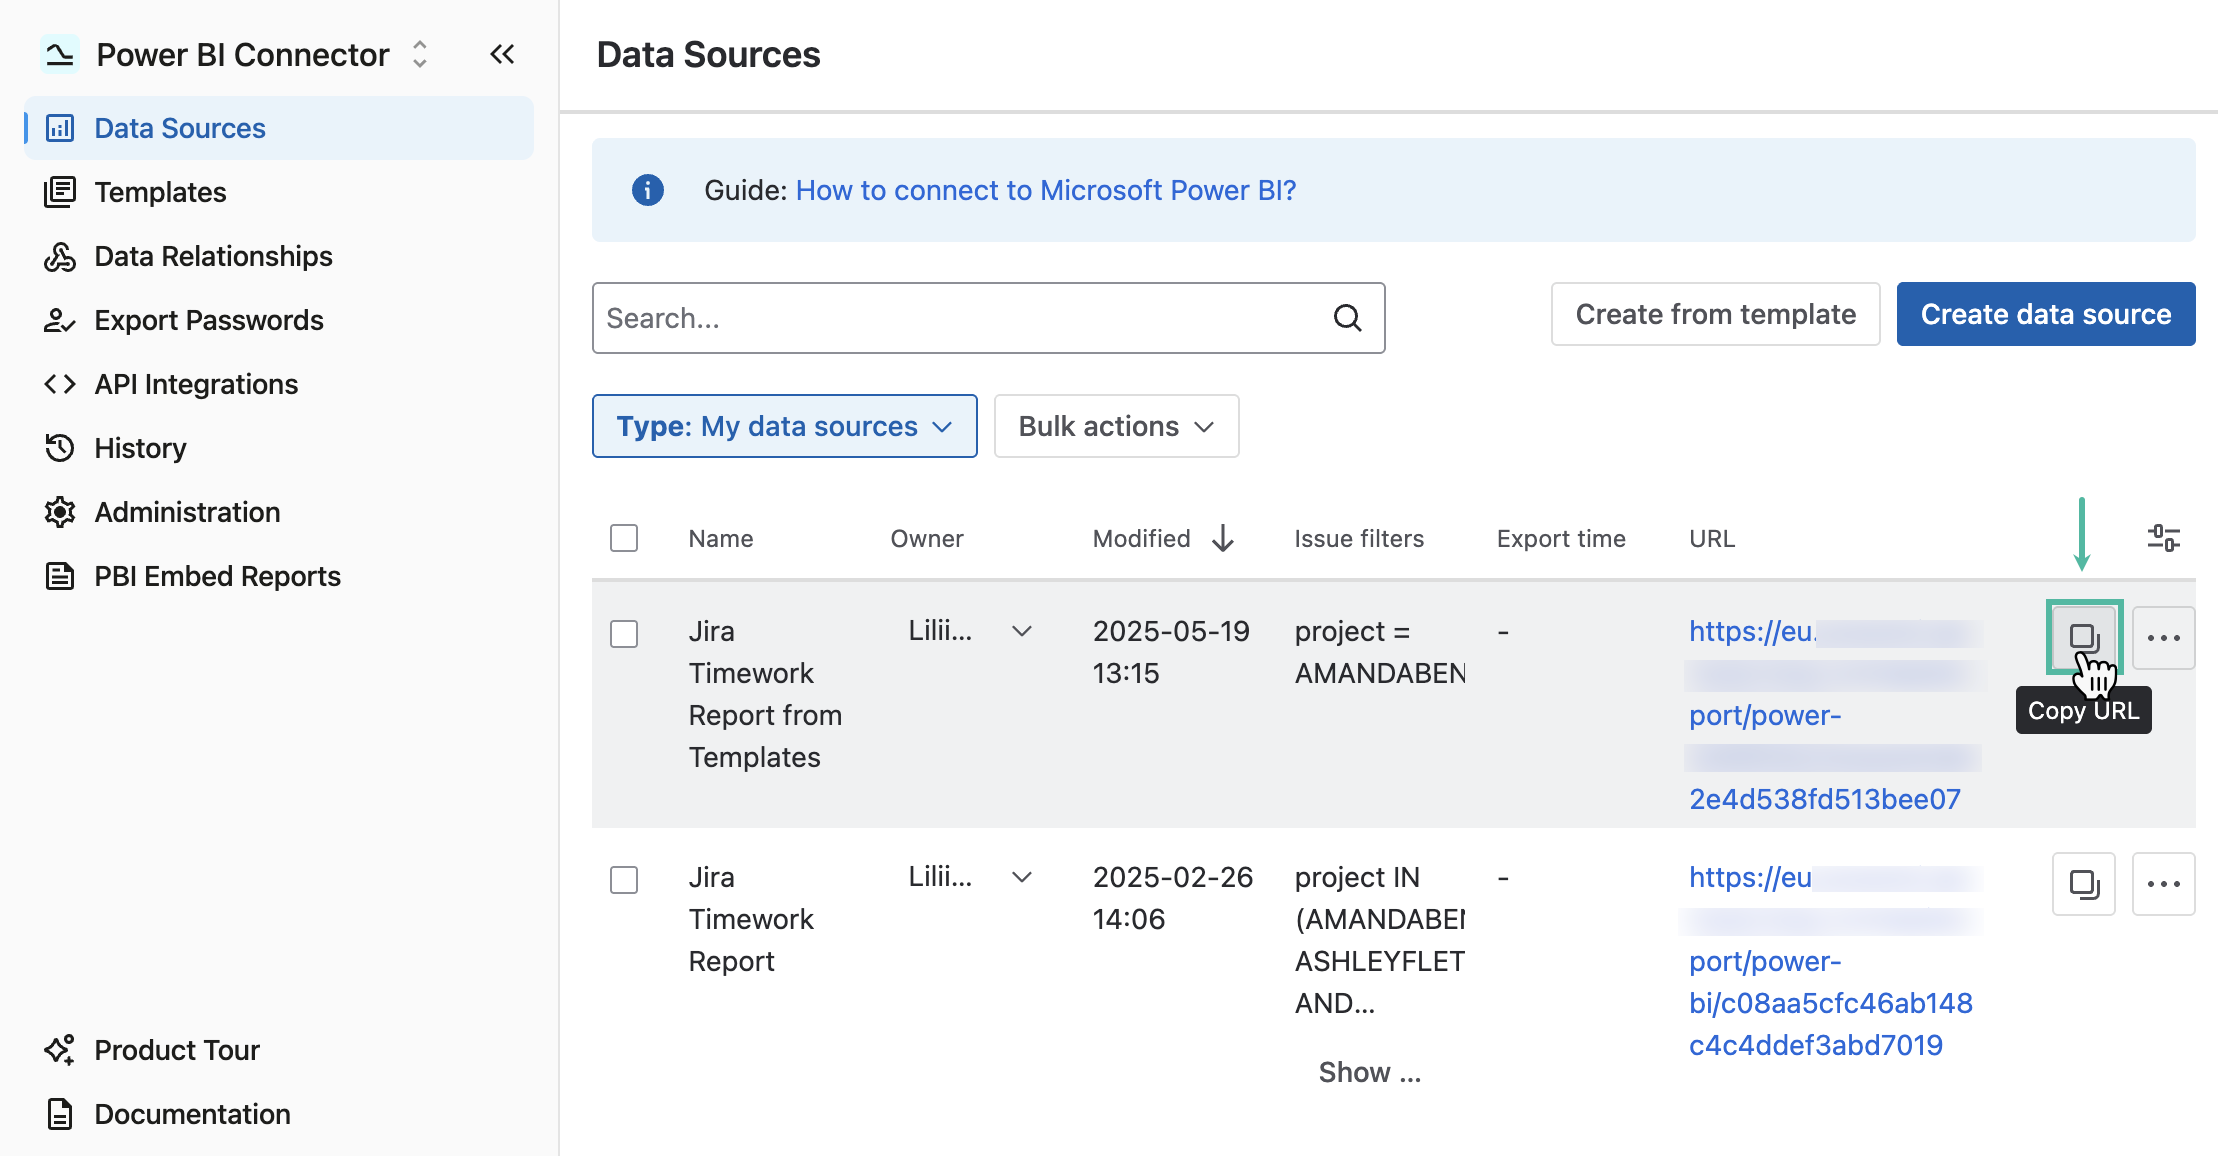Click the magnifying glass search icon
The height and width of the screenshot is (1158, 2218).
1348,318
